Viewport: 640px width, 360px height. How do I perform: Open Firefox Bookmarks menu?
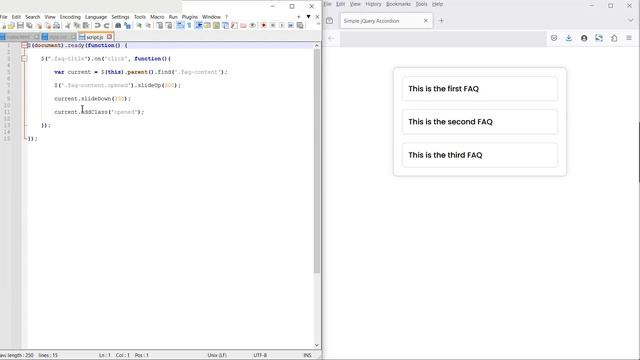tap(398, 4)
